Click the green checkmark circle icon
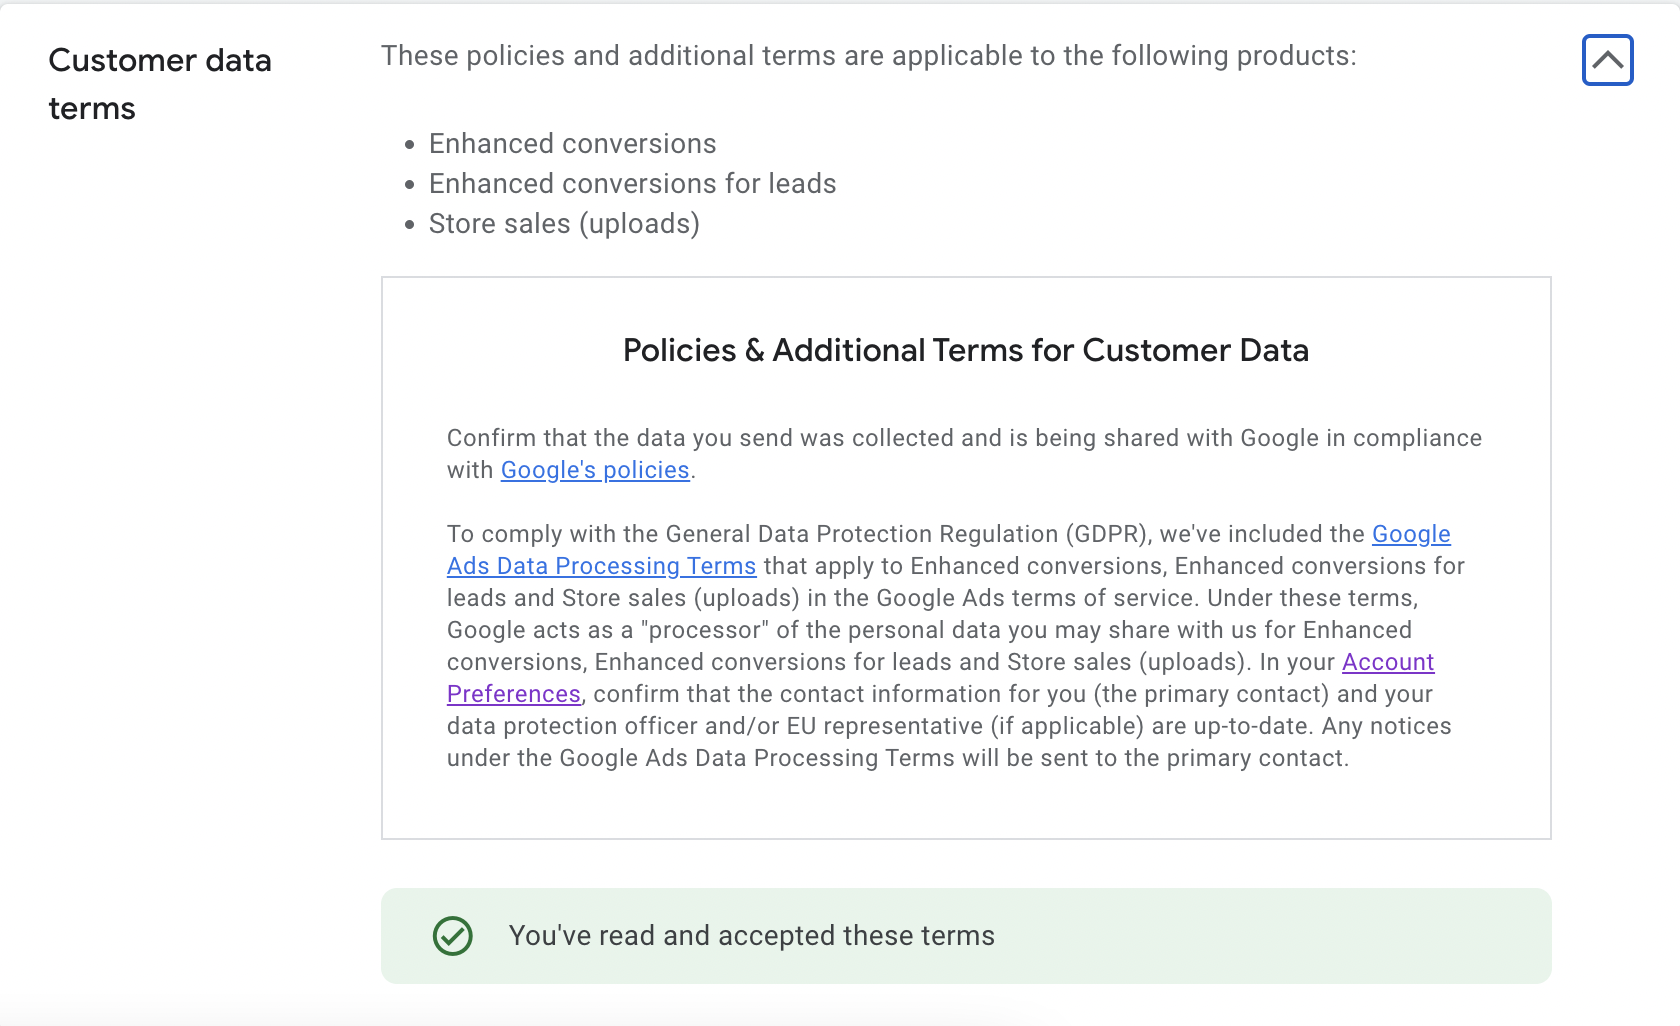This screenshot has height=1026, width=1680. pos(453,936)
